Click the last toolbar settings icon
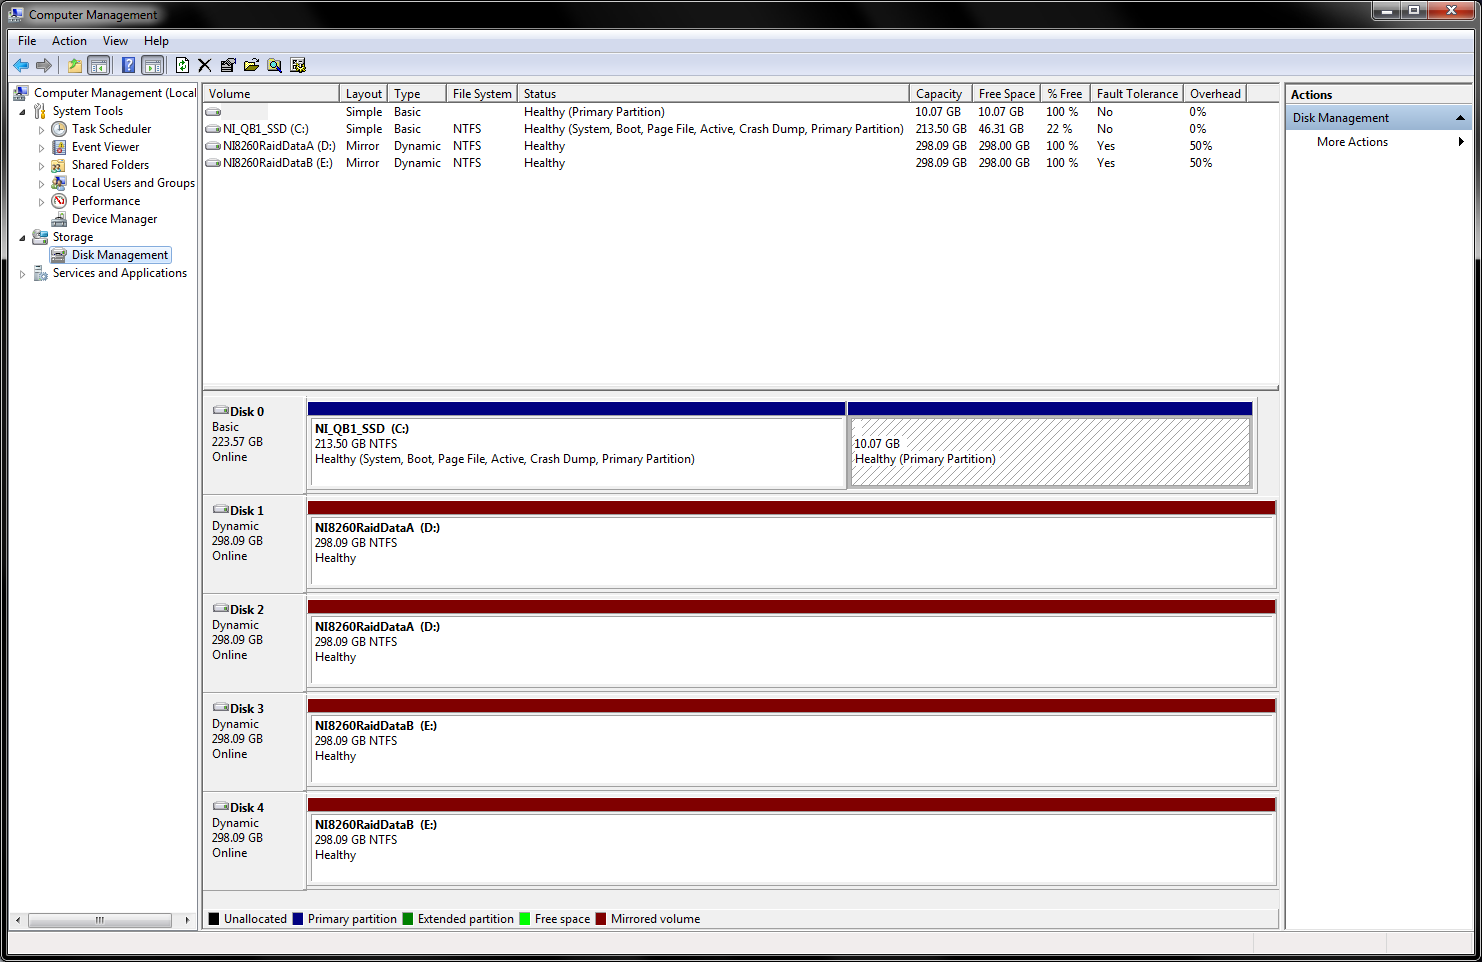This screenshot has height=962, width=1482. click(x=298, y=65)
